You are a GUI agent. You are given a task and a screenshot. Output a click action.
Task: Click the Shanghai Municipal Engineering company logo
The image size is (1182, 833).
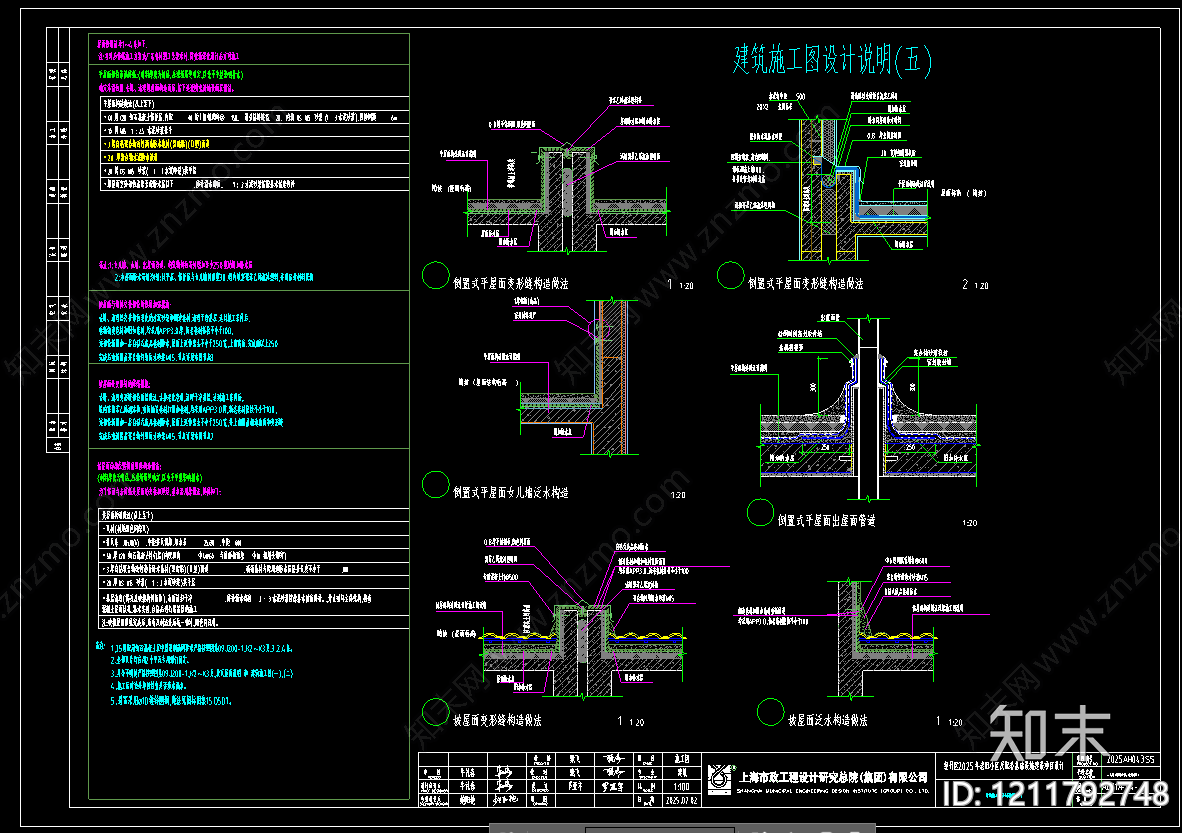pos(720,776)
